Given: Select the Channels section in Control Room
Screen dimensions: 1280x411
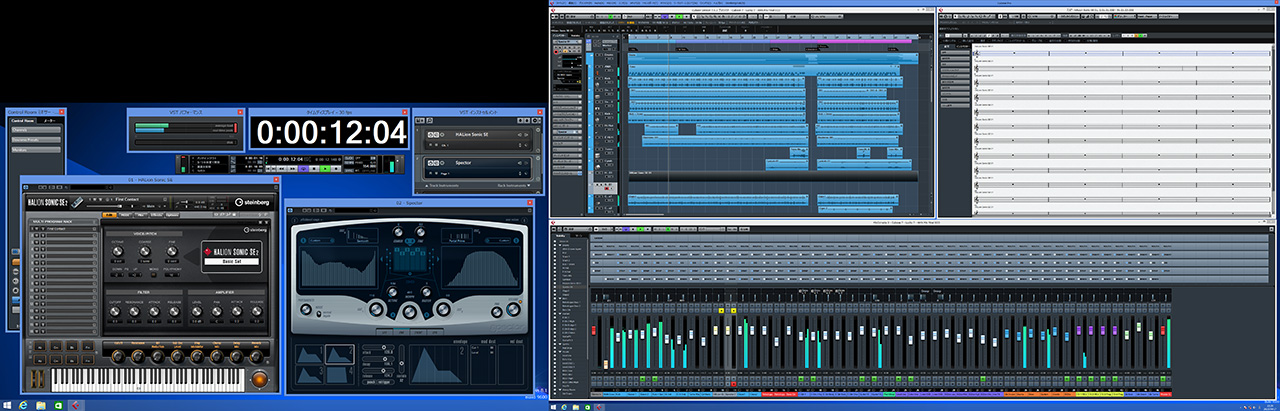Looking at the screenshot, I should click(34, 130).
